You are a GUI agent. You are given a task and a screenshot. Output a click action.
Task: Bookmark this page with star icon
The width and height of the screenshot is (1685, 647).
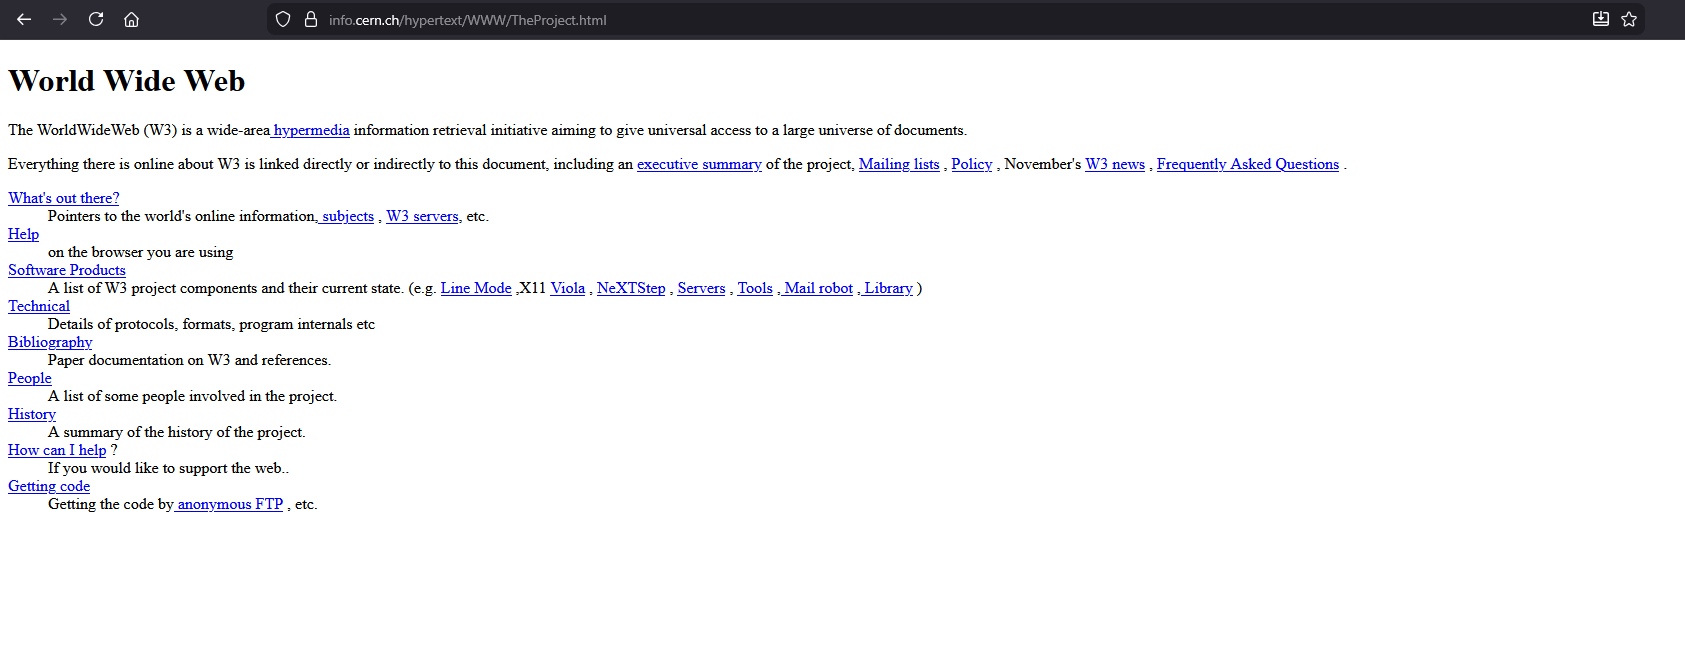click(x=1629, y=19)
